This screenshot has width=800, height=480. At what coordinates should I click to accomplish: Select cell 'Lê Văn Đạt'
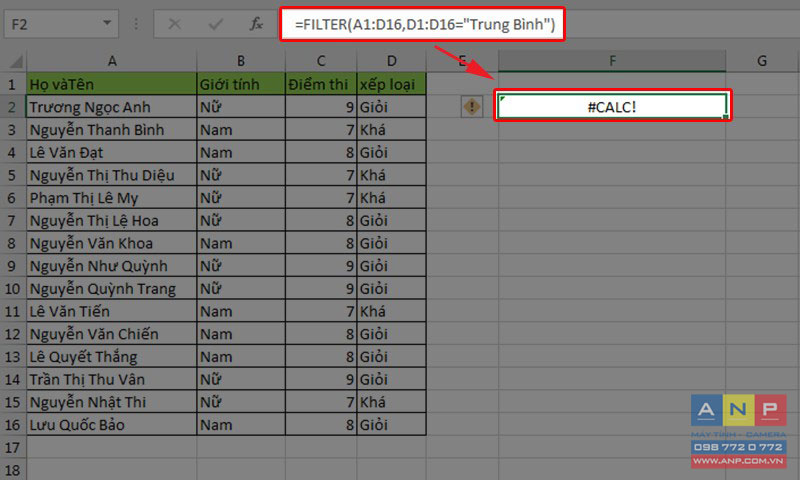click(112, 153)
